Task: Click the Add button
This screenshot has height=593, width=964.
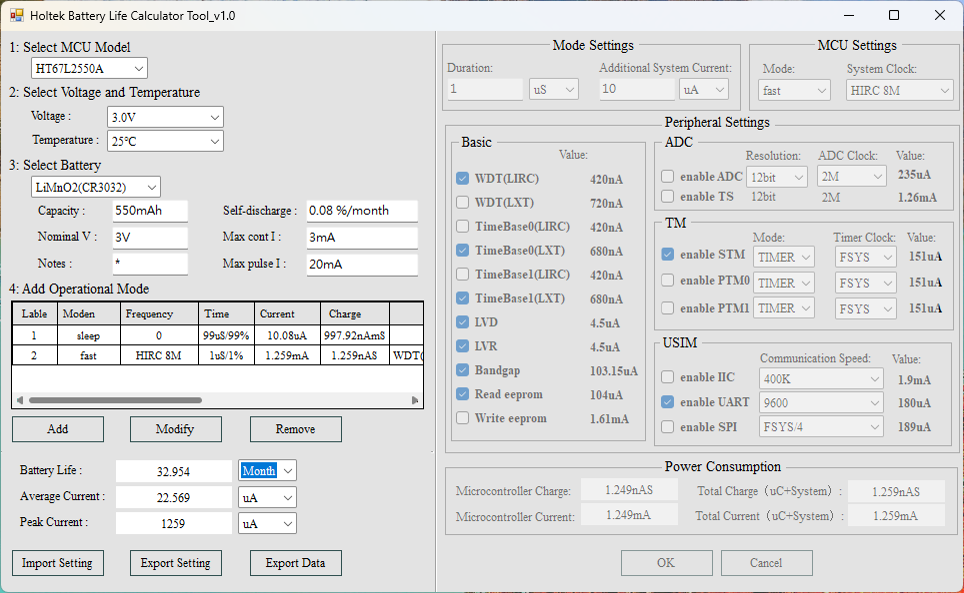Action: [58, 429]
